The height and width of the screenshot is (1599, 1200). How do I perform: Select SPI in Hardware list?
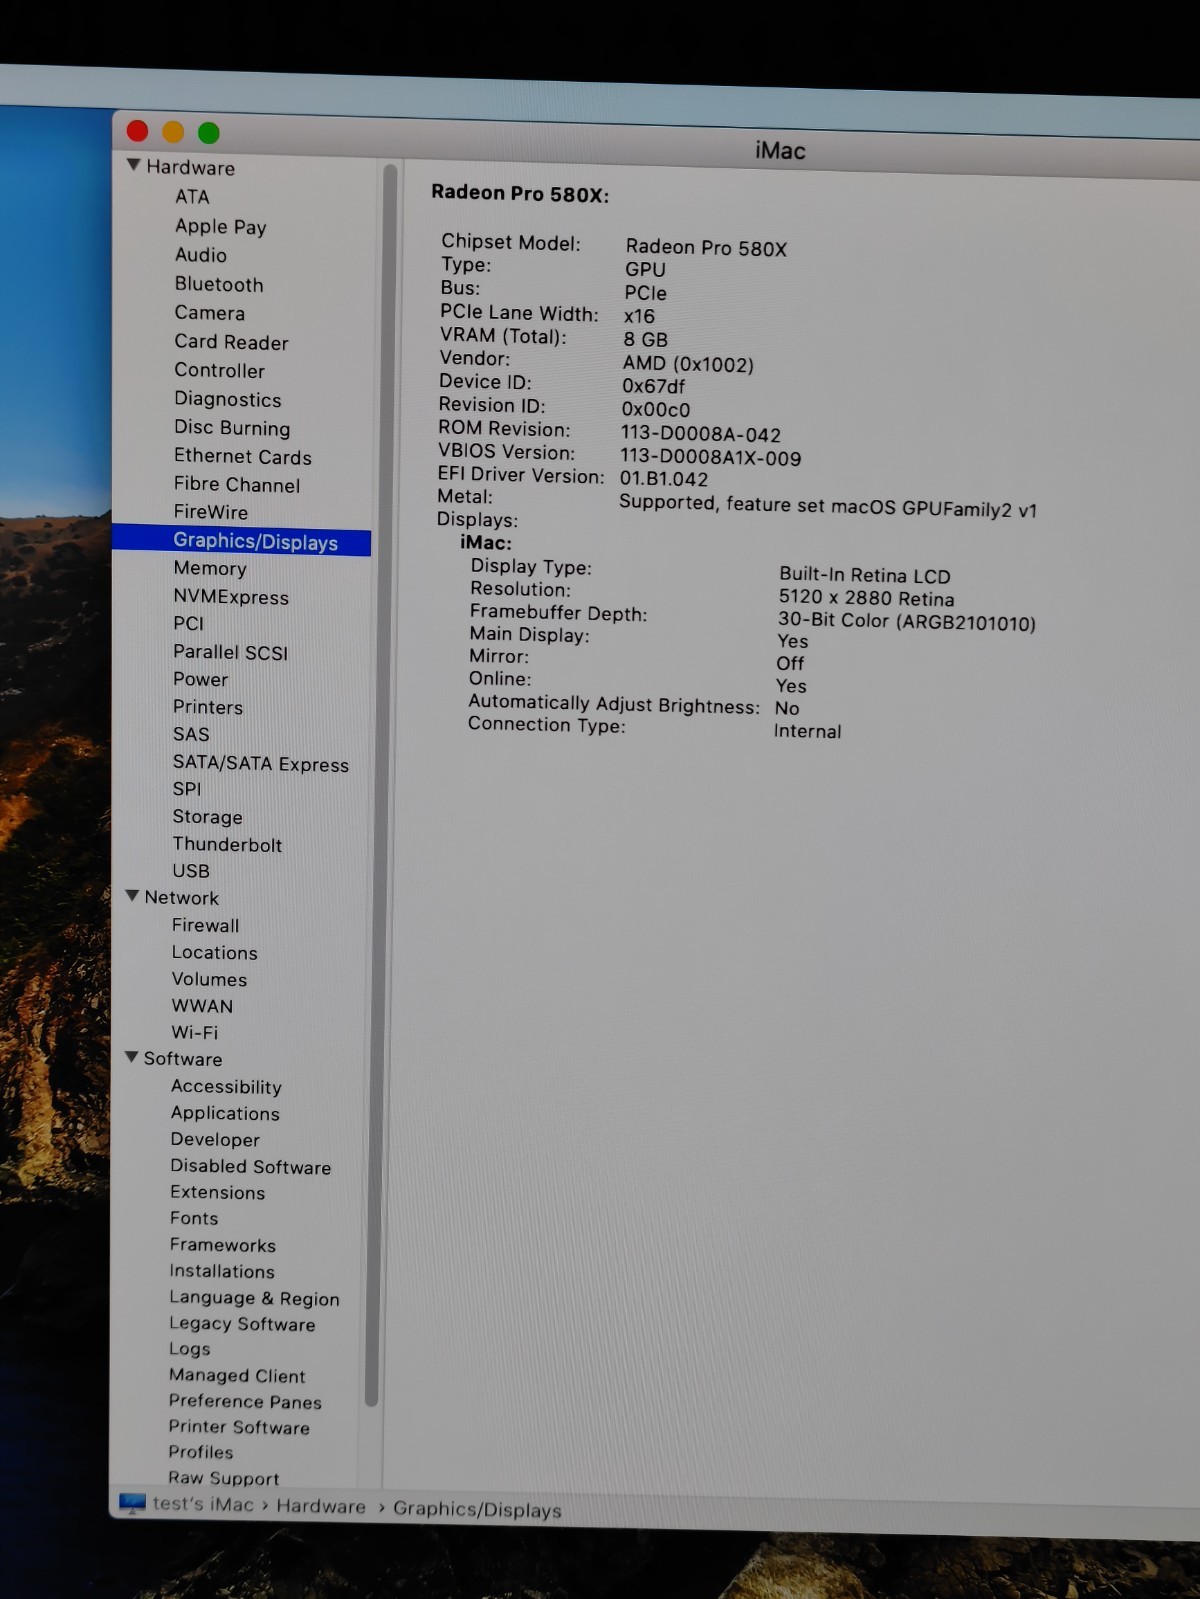click(x=187, y=789)
